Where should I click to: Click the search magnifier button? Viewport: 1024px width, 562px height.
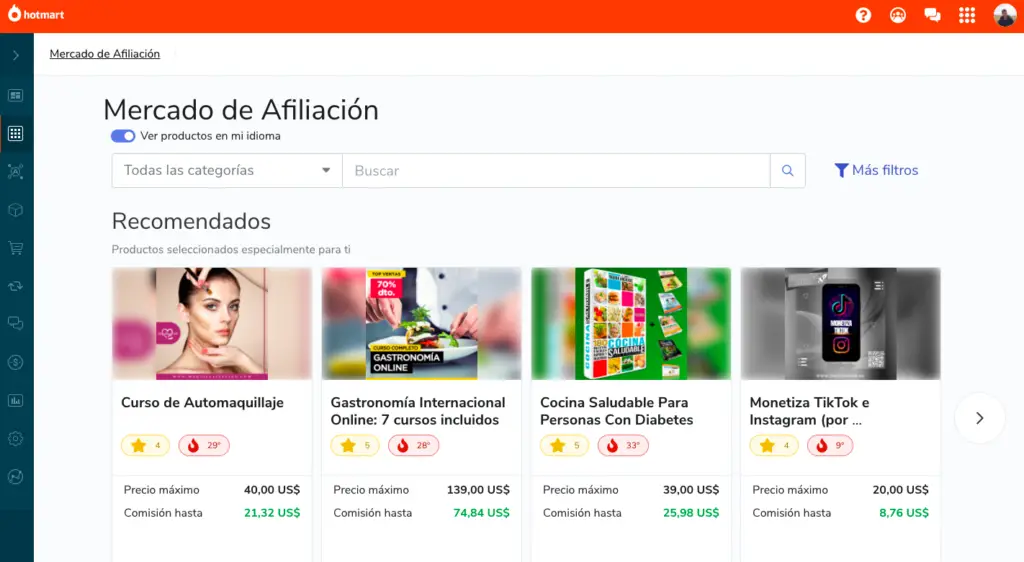click(x=788, y=170)
